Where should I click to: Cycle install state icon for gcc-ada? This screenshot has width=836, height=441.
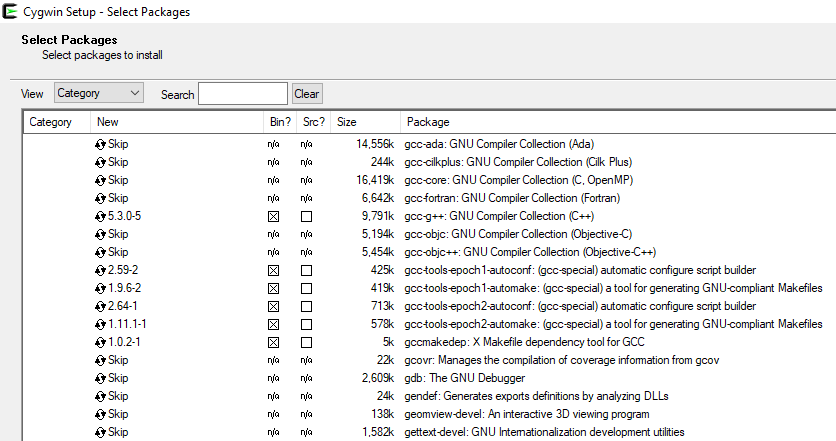100,145
